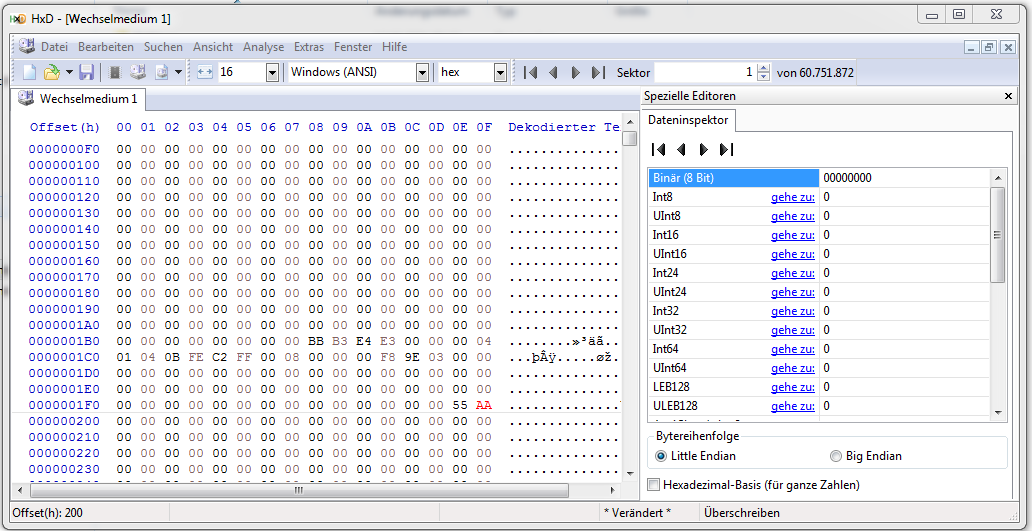Restore the inner document window (MDI restore)

click(x=989, y=47)
